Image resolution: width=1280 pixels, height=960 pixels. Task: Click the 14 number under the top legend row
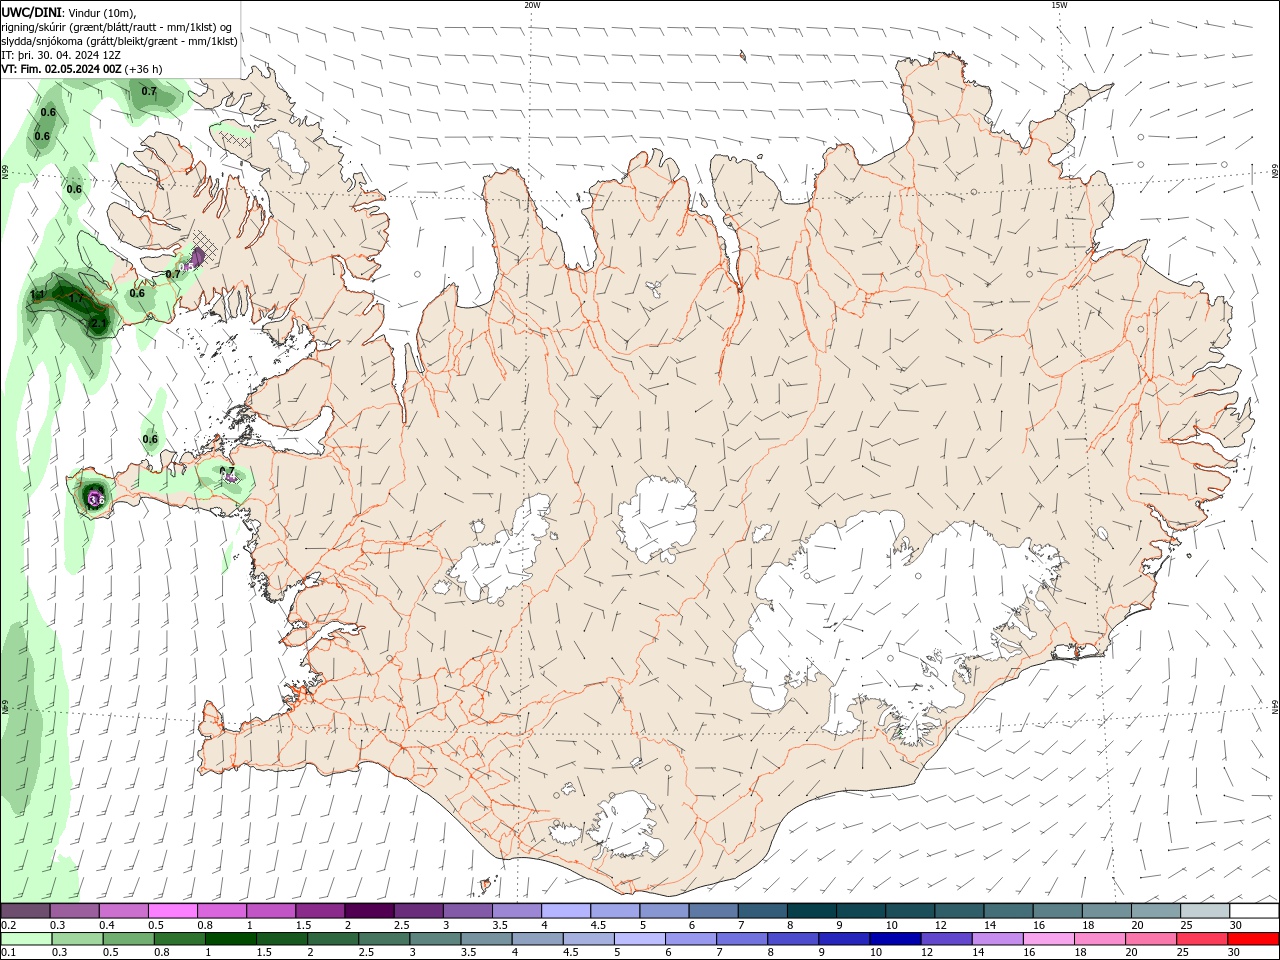pyautogui.click(x=989, y=925)
